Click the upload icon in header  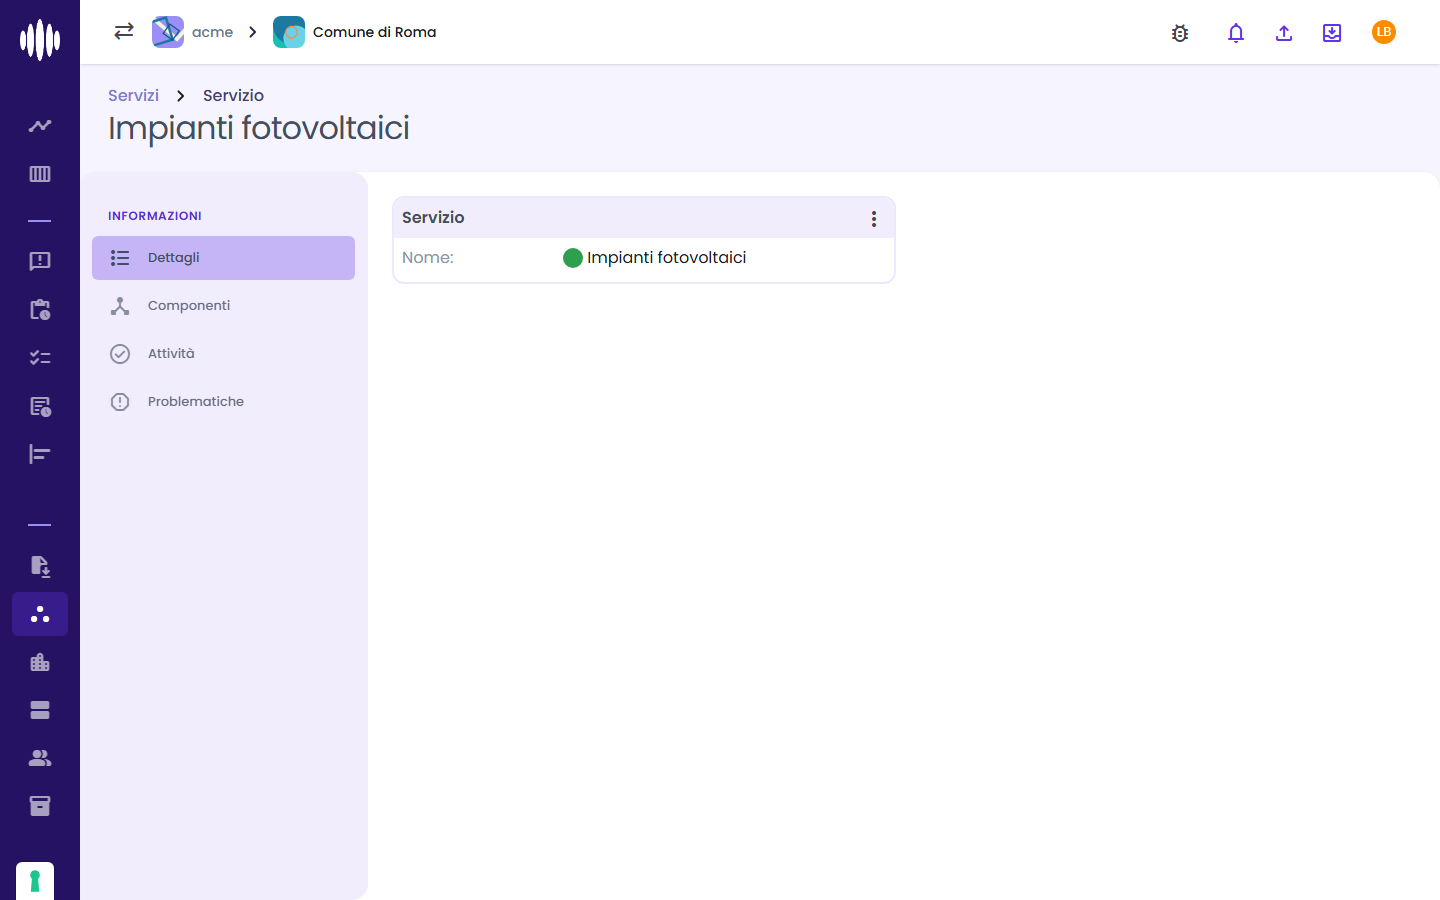[1284, 33]
